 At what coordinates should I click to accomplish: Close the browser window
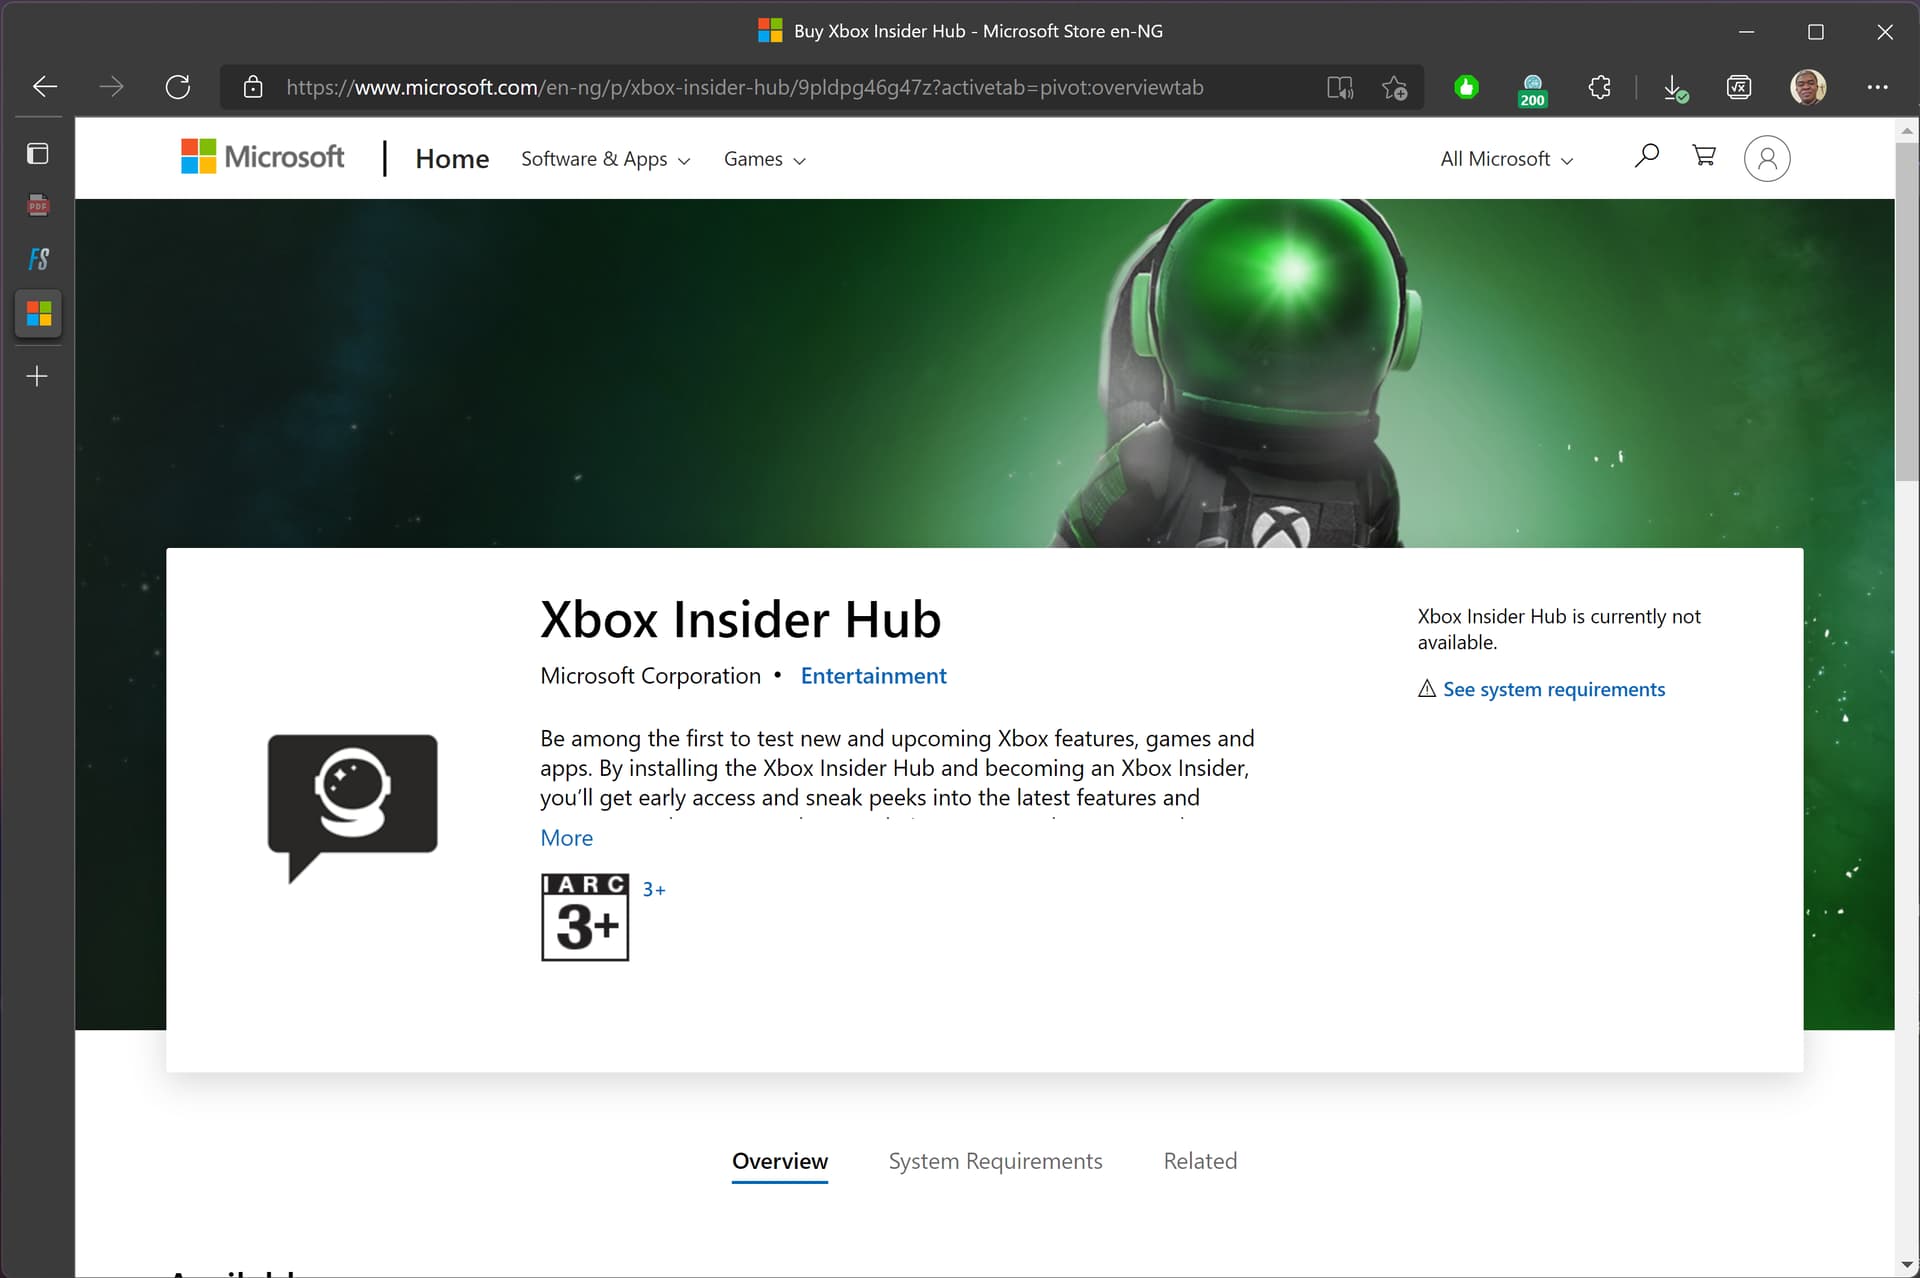coord(1885,32)
